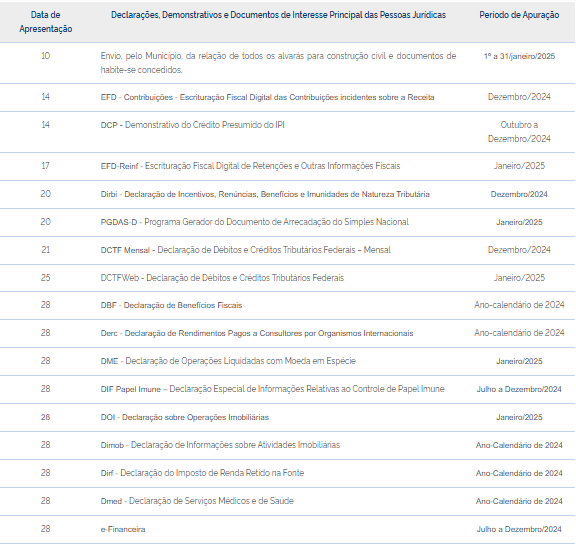This screenshot has width=576, height=545.
Task: Click the 'Derc' consultores row text
Action: 257,333
